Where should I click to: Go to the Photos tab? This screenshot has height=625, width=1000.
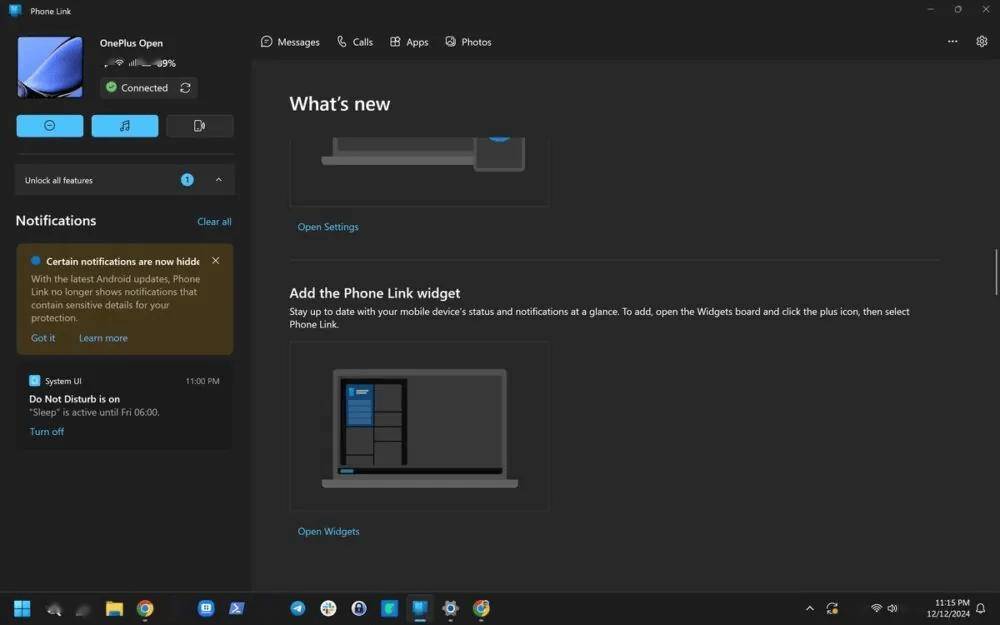[468, 42]
